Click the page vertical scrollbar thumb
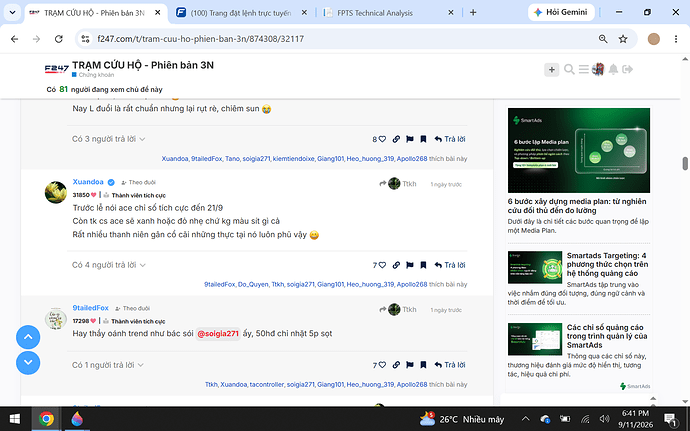The image size is (690, 431). (x=685, y=163)
